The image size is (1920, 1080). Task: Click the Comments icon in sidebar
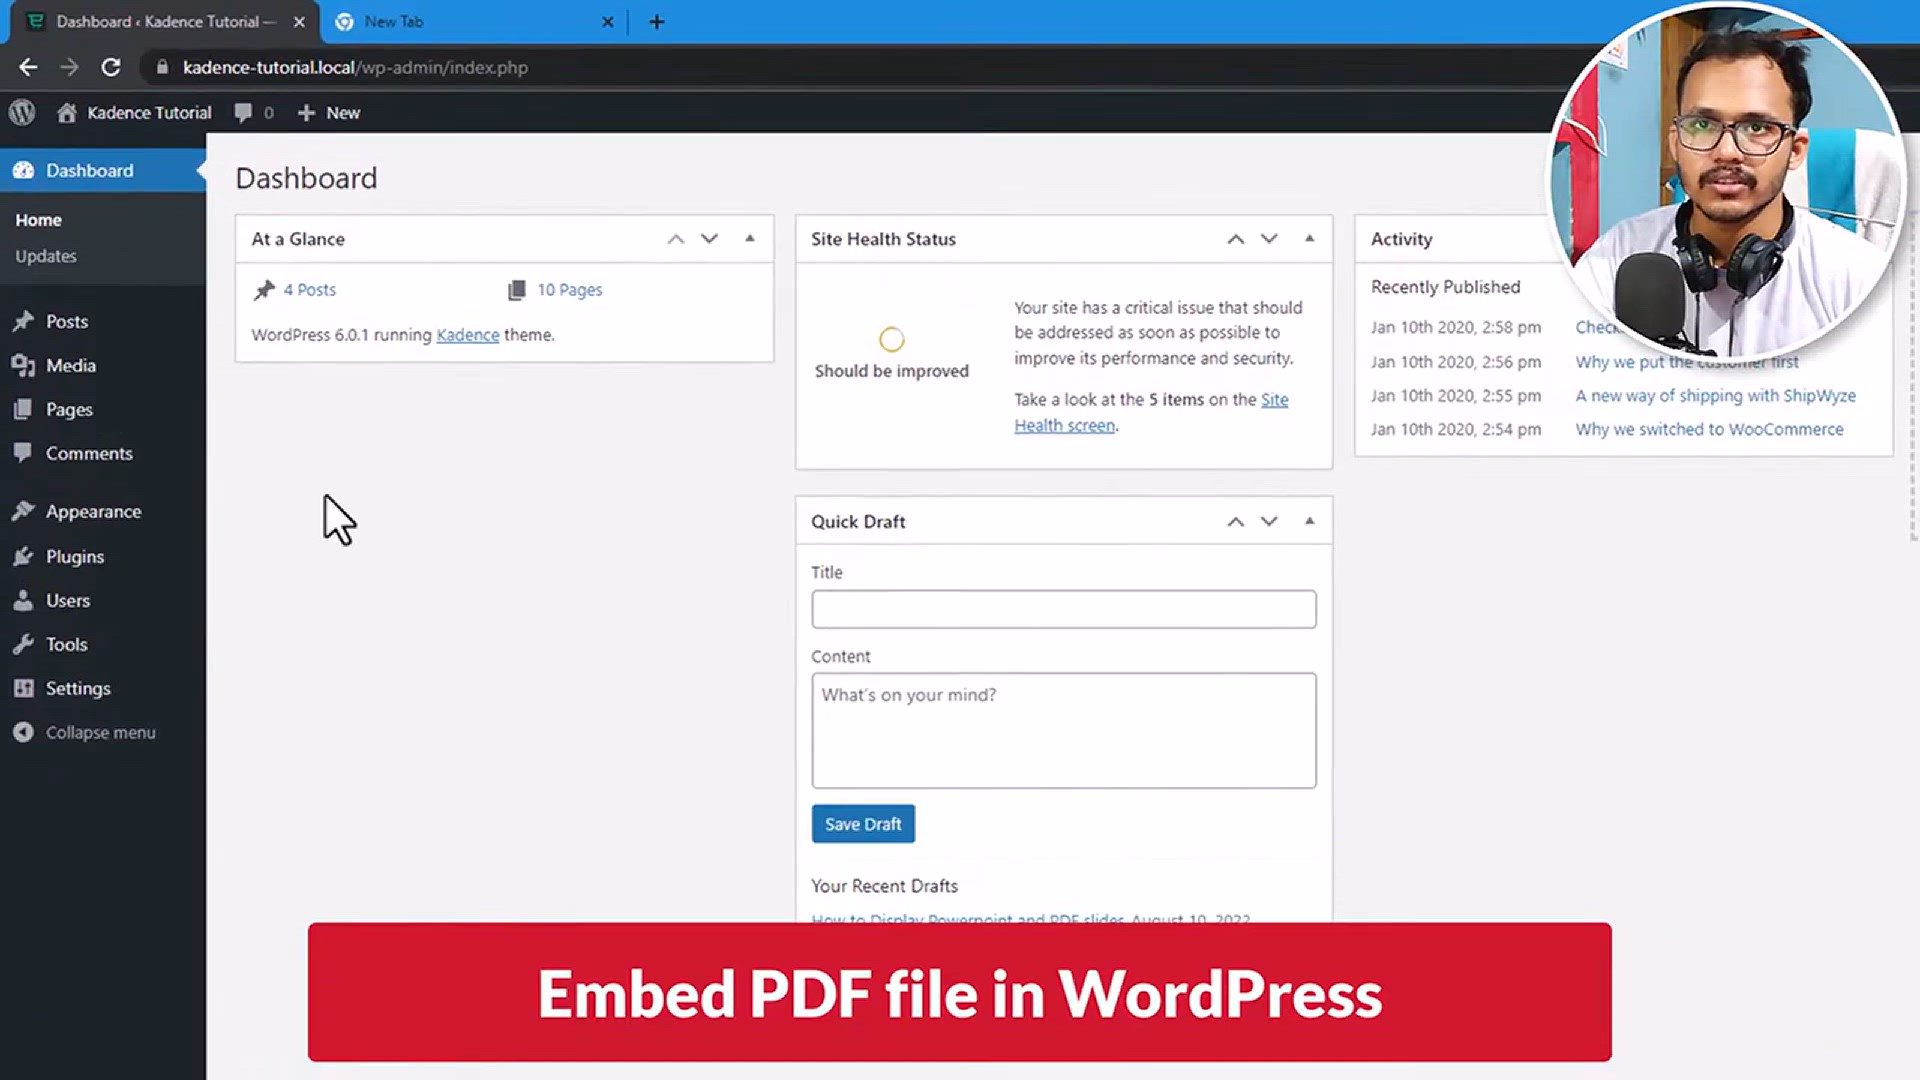tap(23, 452)
